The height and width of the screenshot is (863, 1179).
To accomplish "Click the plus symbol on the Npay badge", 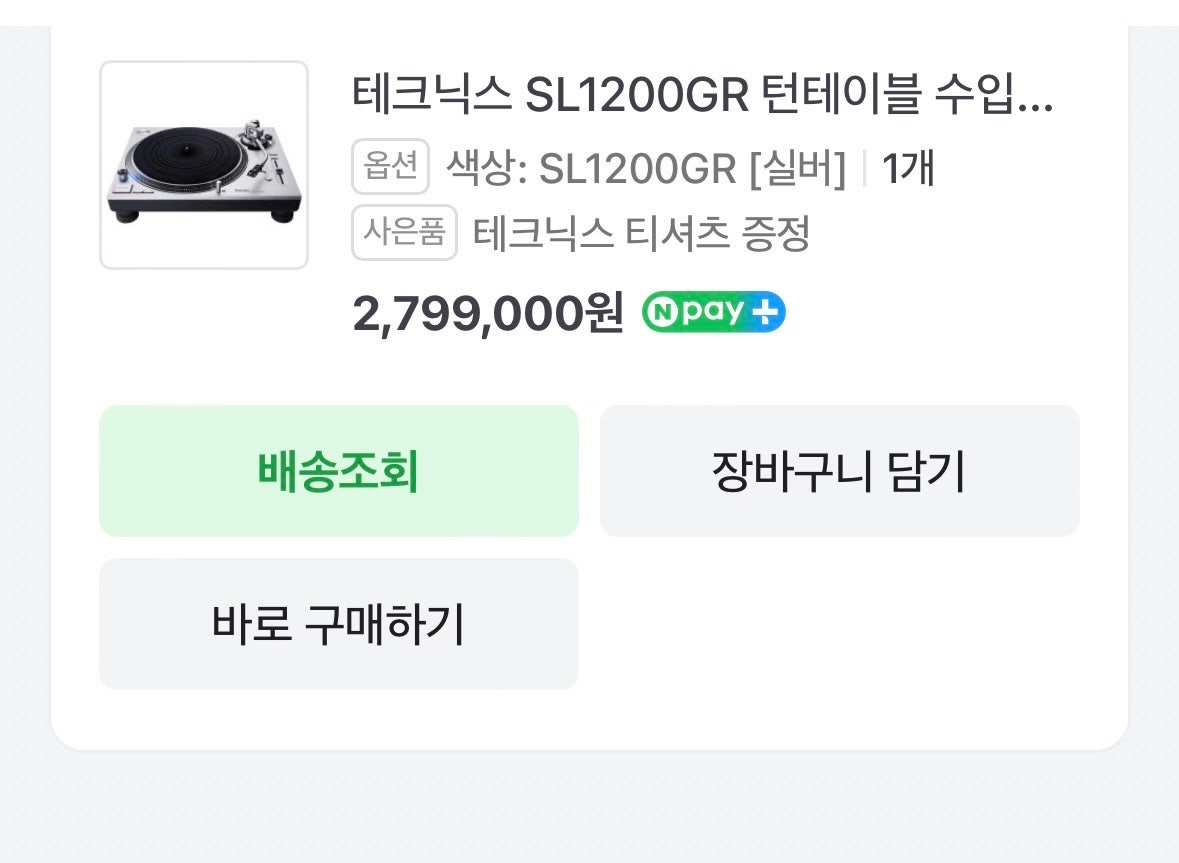I will click(x=767, y=313).
